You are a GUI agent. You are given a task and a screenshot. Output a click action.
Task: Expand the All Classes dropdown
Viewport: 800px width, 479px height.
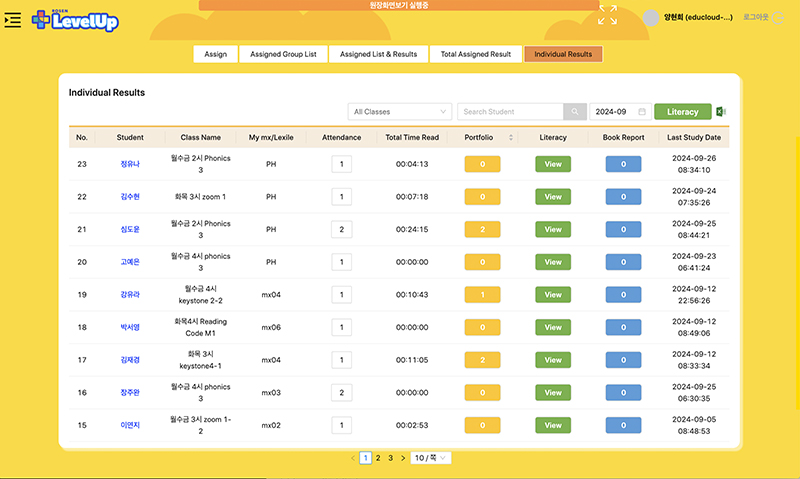(x=400, y=112)
